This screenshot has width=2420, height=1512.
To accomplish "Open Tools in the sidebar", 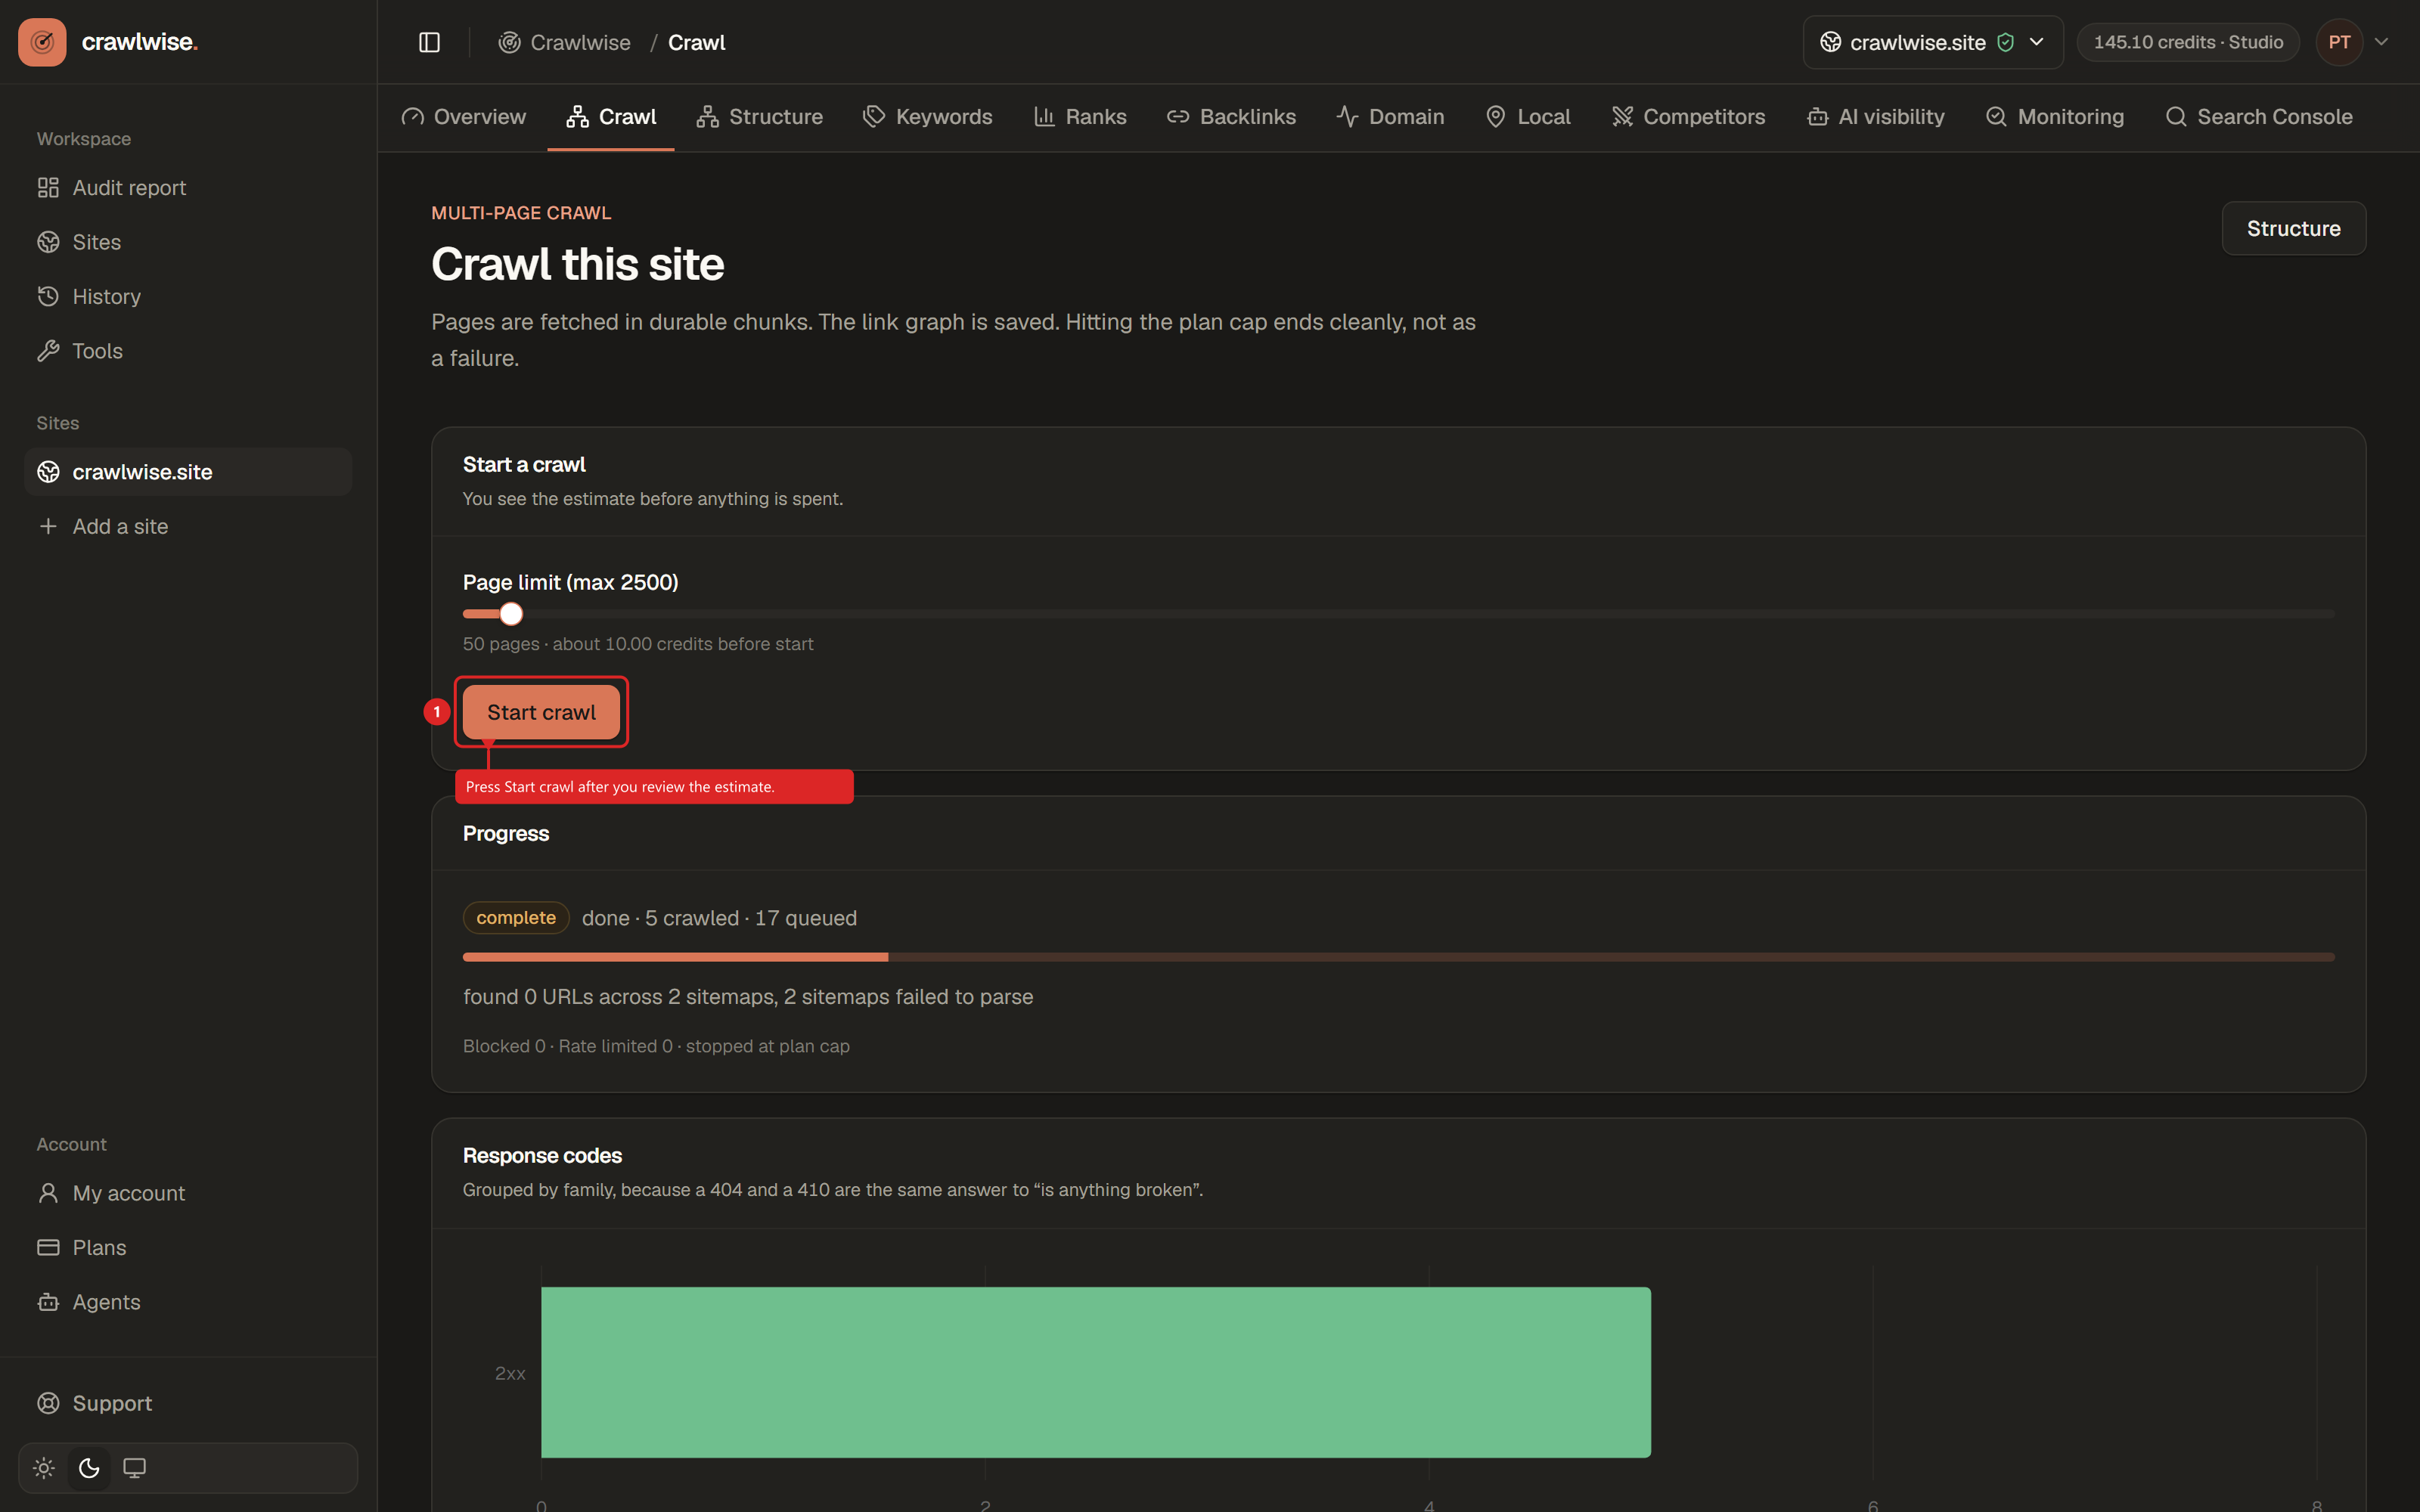I will 188,351.
